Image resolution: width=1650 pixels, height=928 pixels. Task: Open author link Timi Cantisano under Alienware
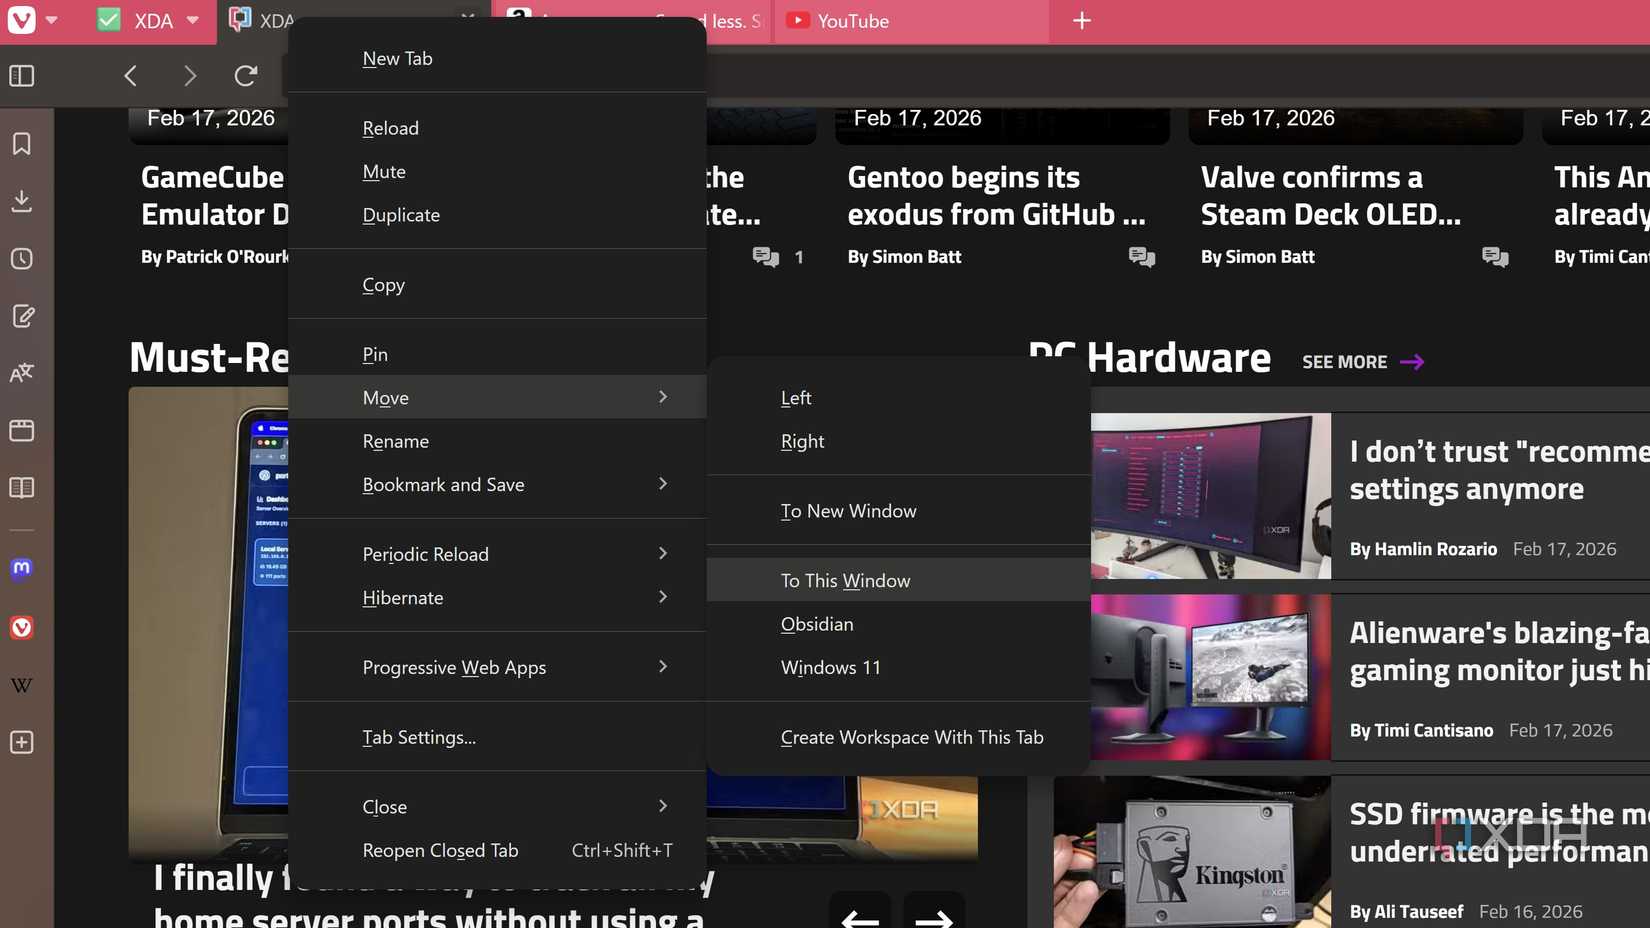1421,730
